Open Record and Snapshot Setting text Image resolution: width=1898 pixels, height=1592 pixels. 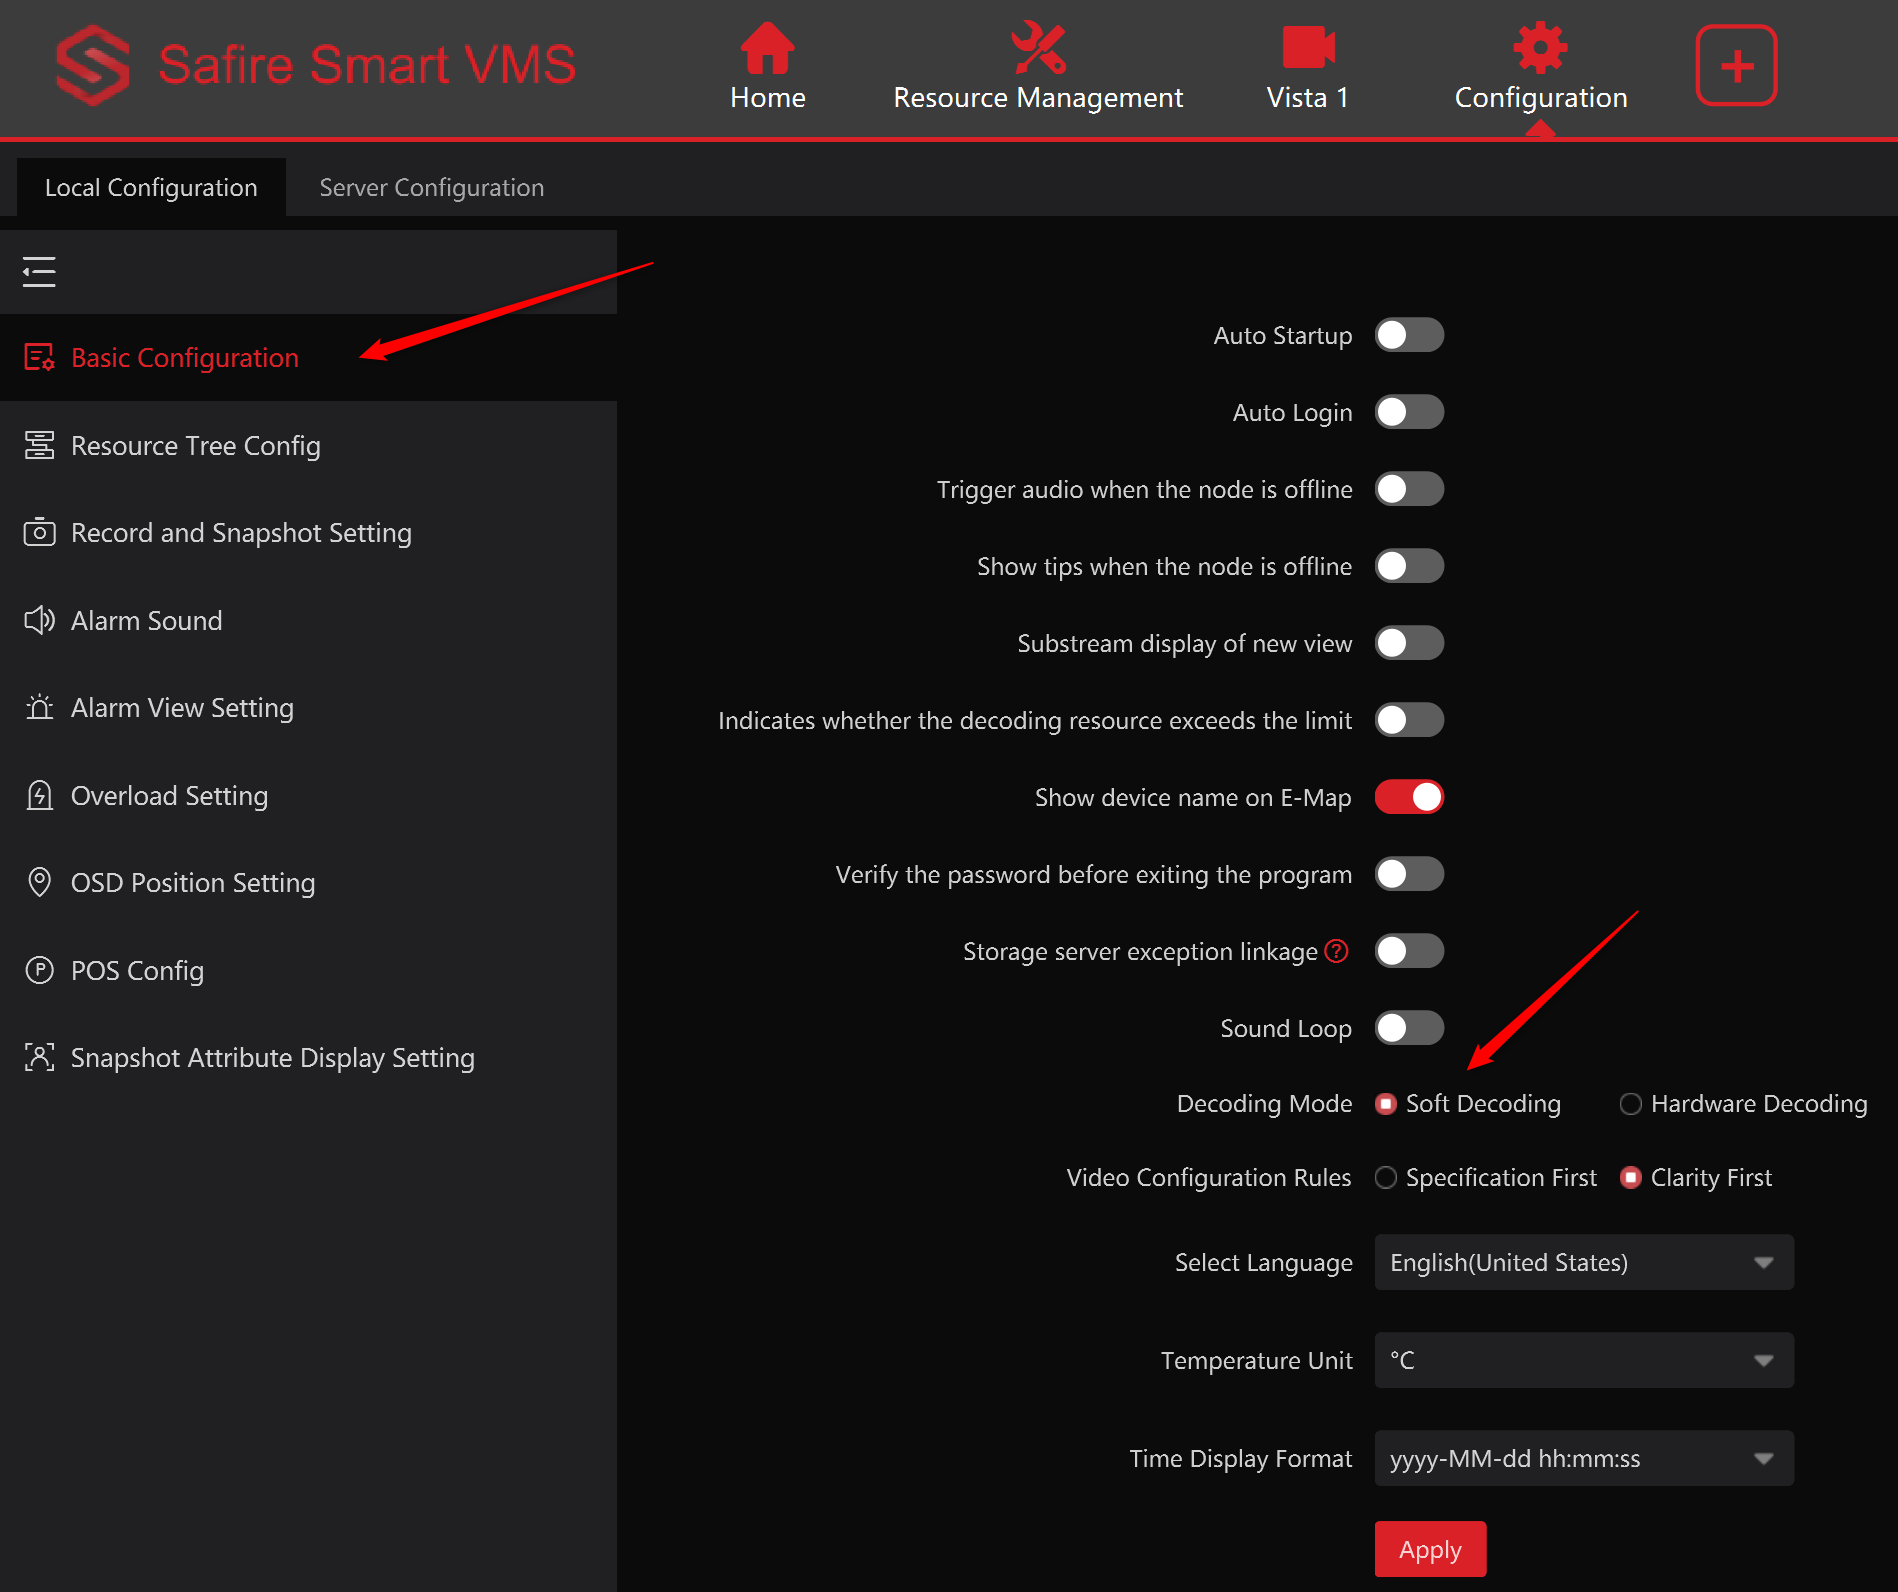241,533
